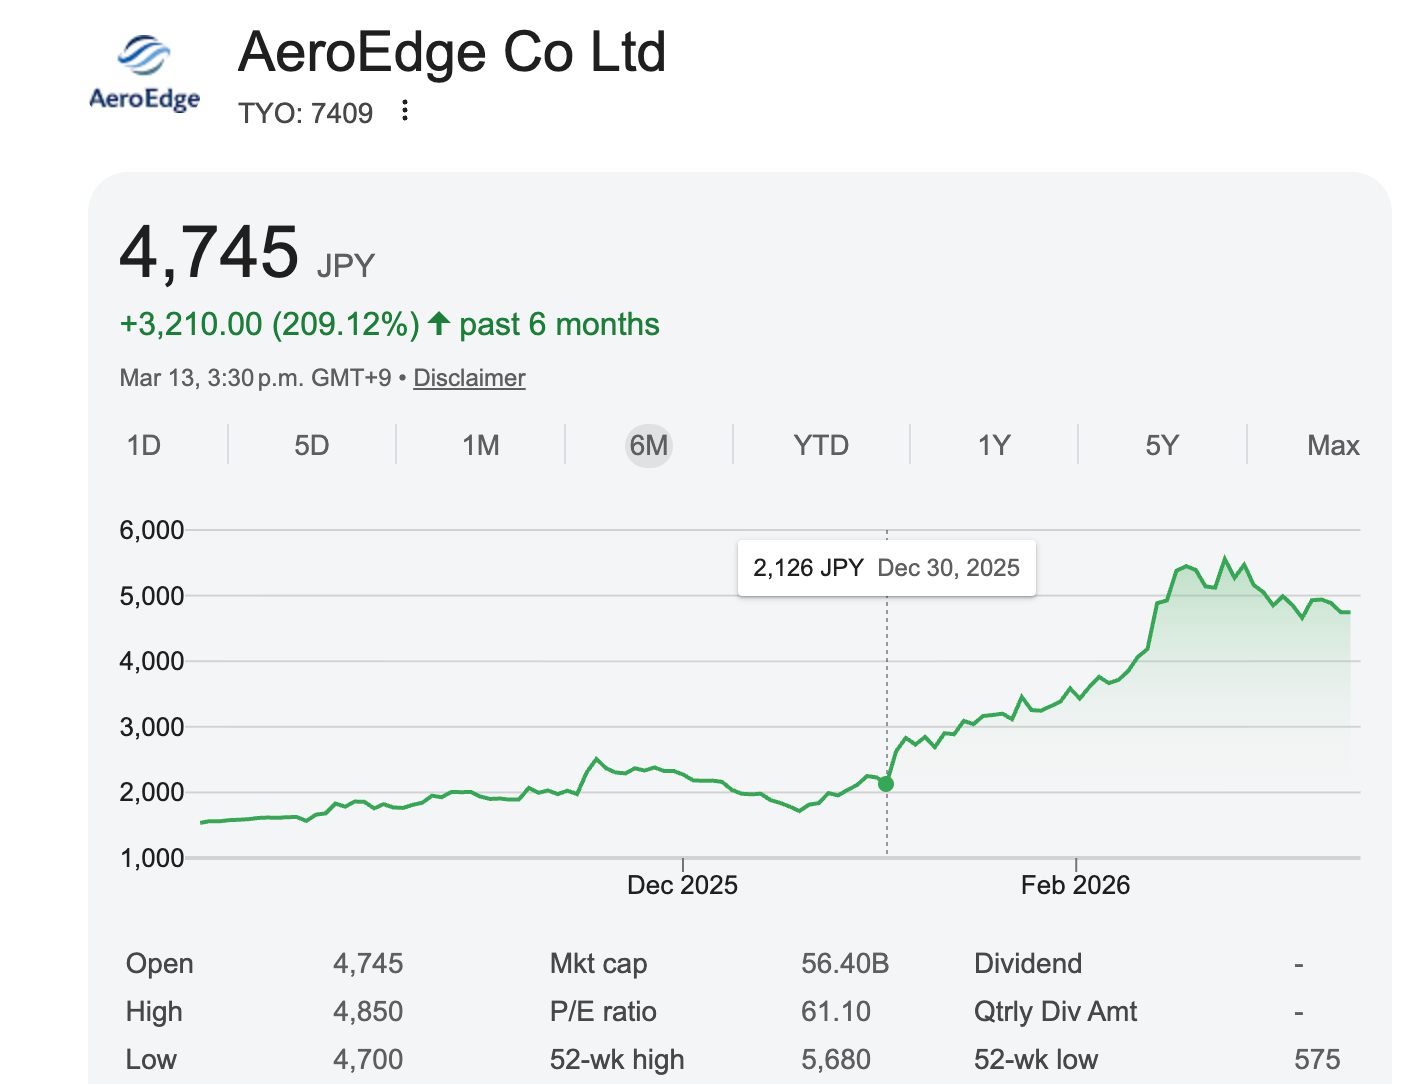Click the AeroEdge company logo
1428x1084 pixels.
(144, 73)
